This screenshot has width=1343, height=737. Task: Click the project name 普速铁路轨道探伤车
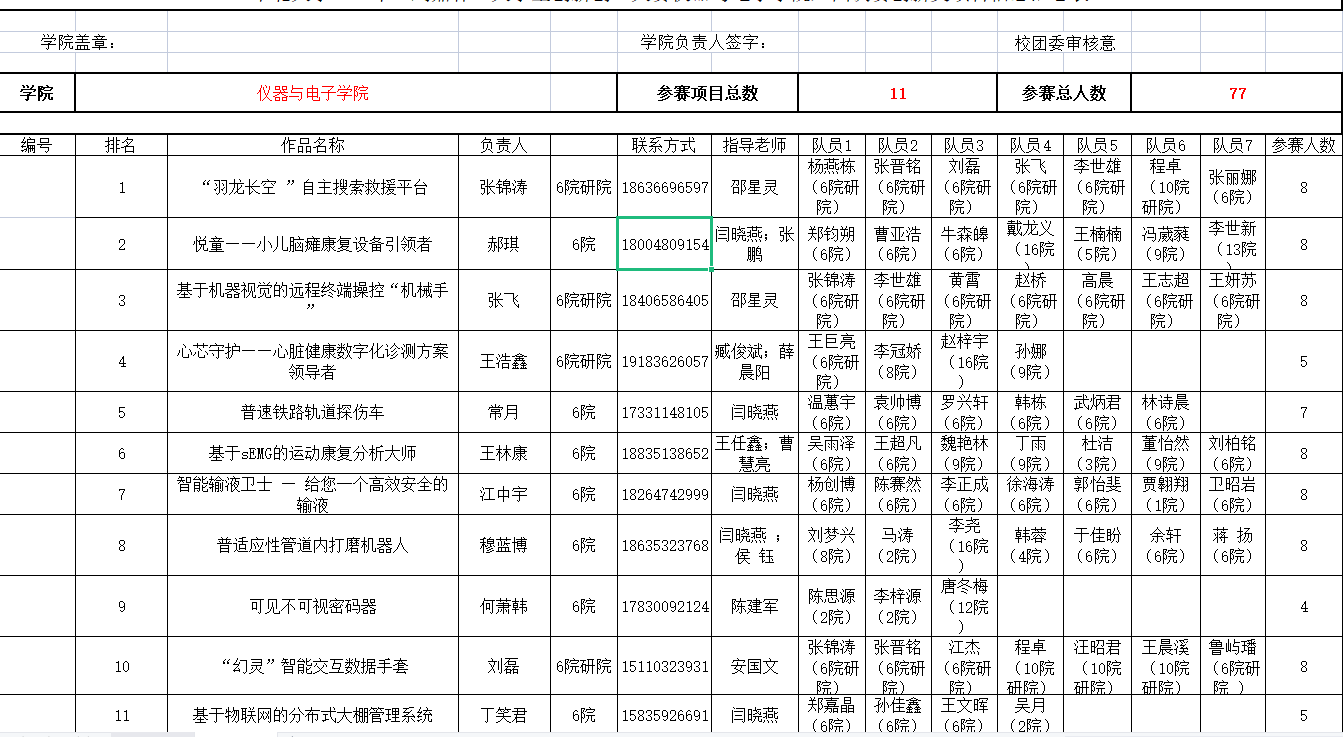tap(312, 412)
